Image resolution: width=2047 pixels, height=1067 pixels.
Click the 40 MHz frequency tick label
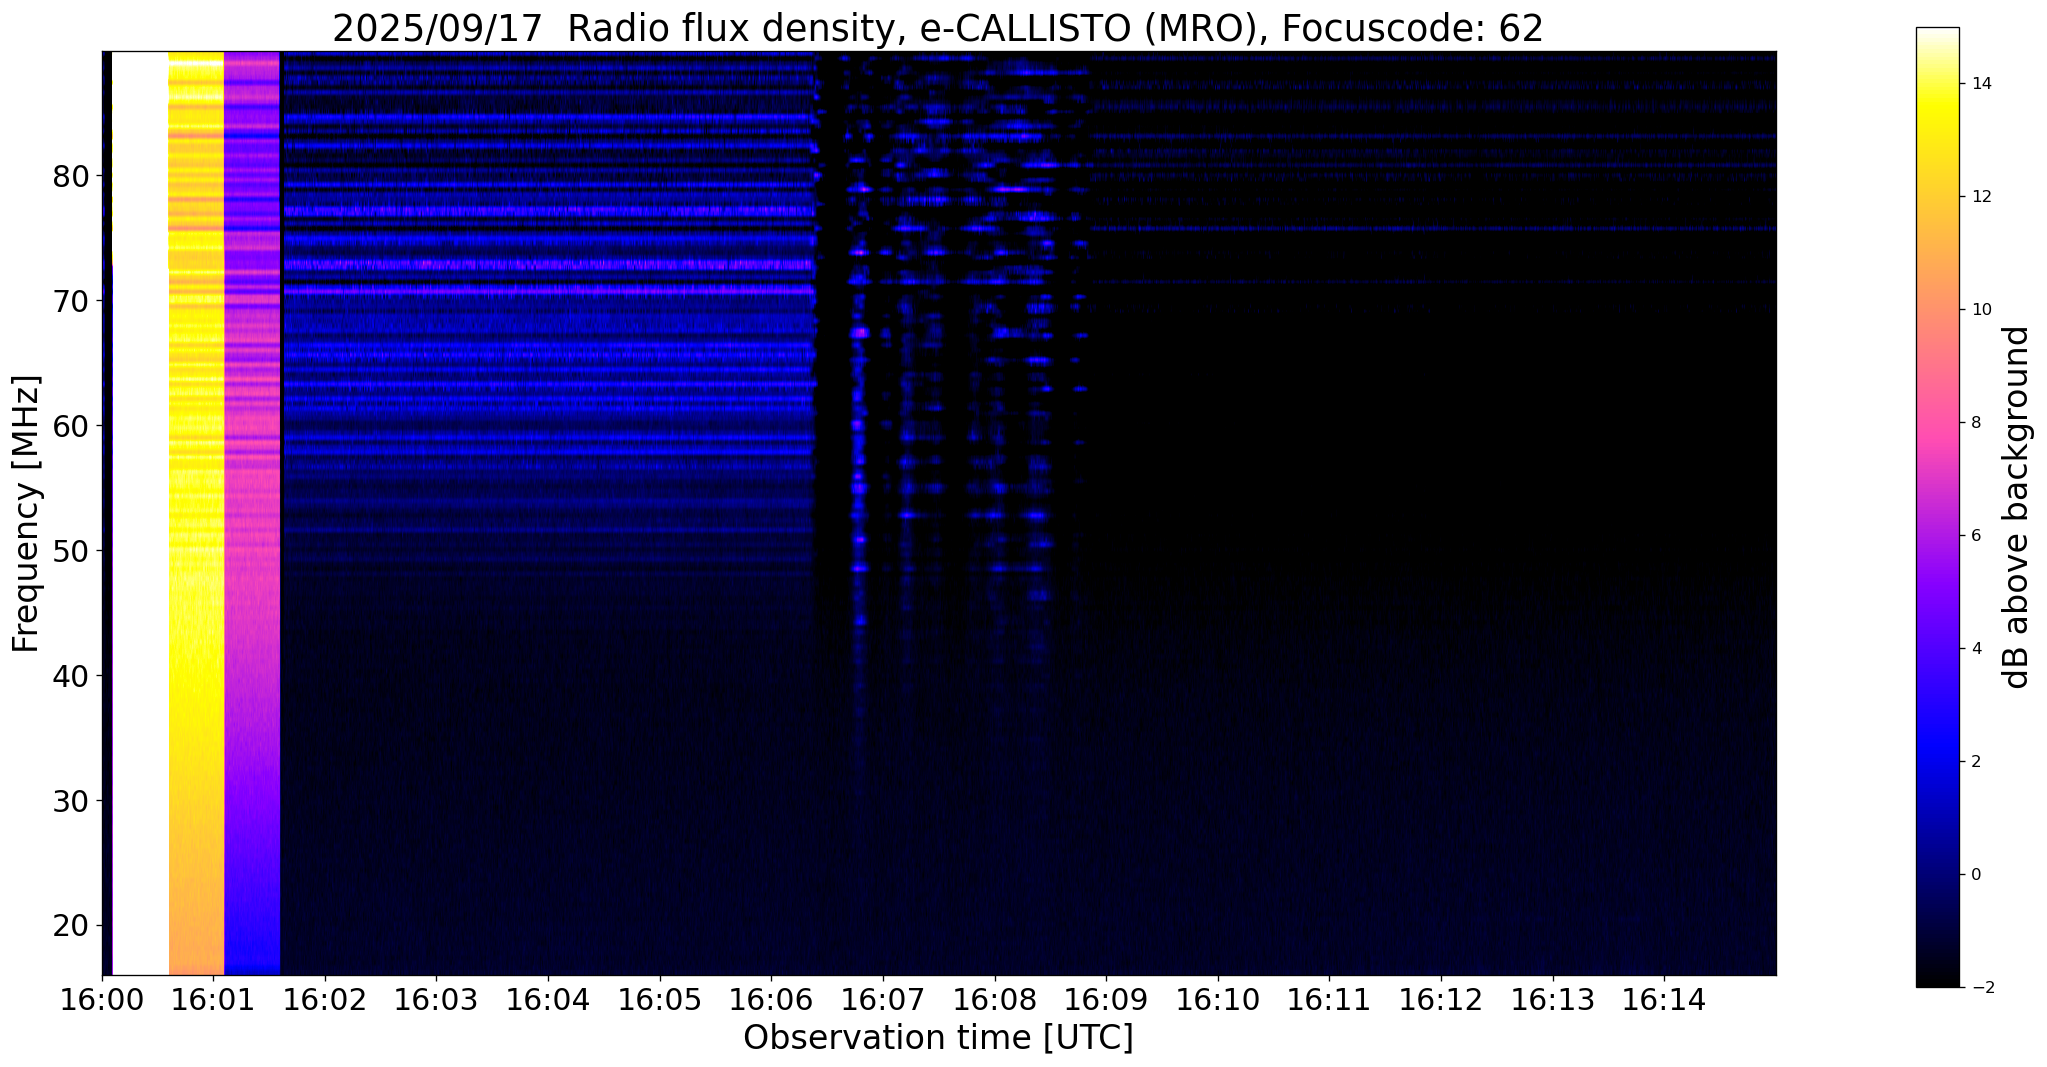pos(71,676)
